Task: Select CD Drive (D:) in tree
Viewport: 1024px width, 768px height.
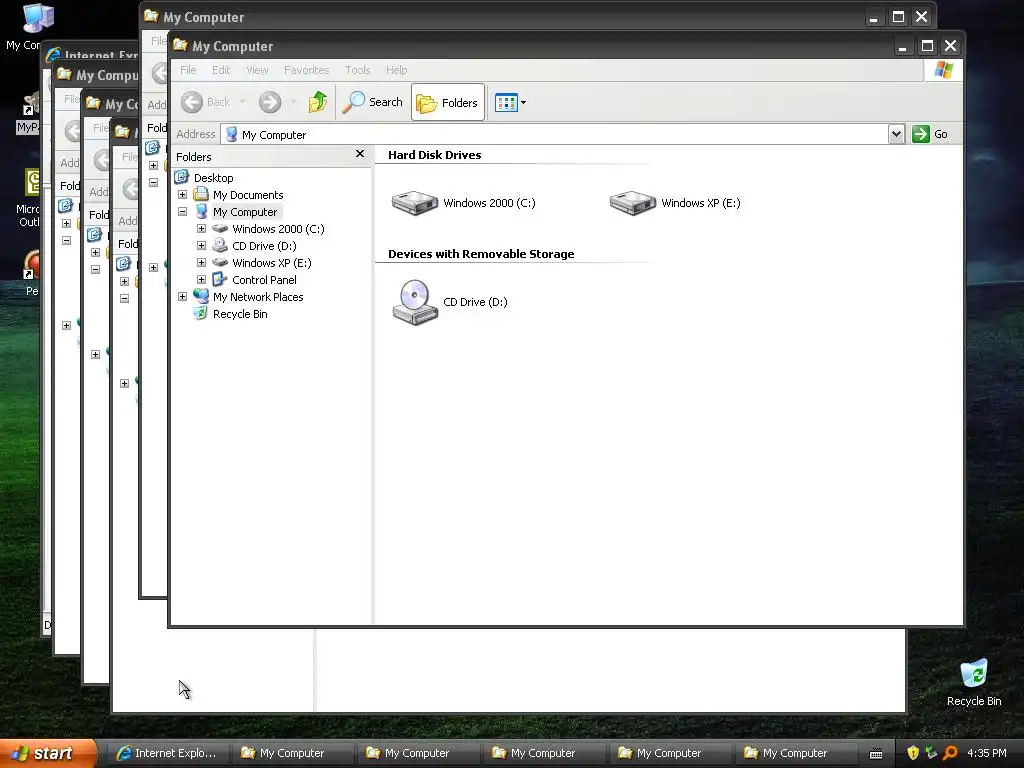Action: coord(264,246)
